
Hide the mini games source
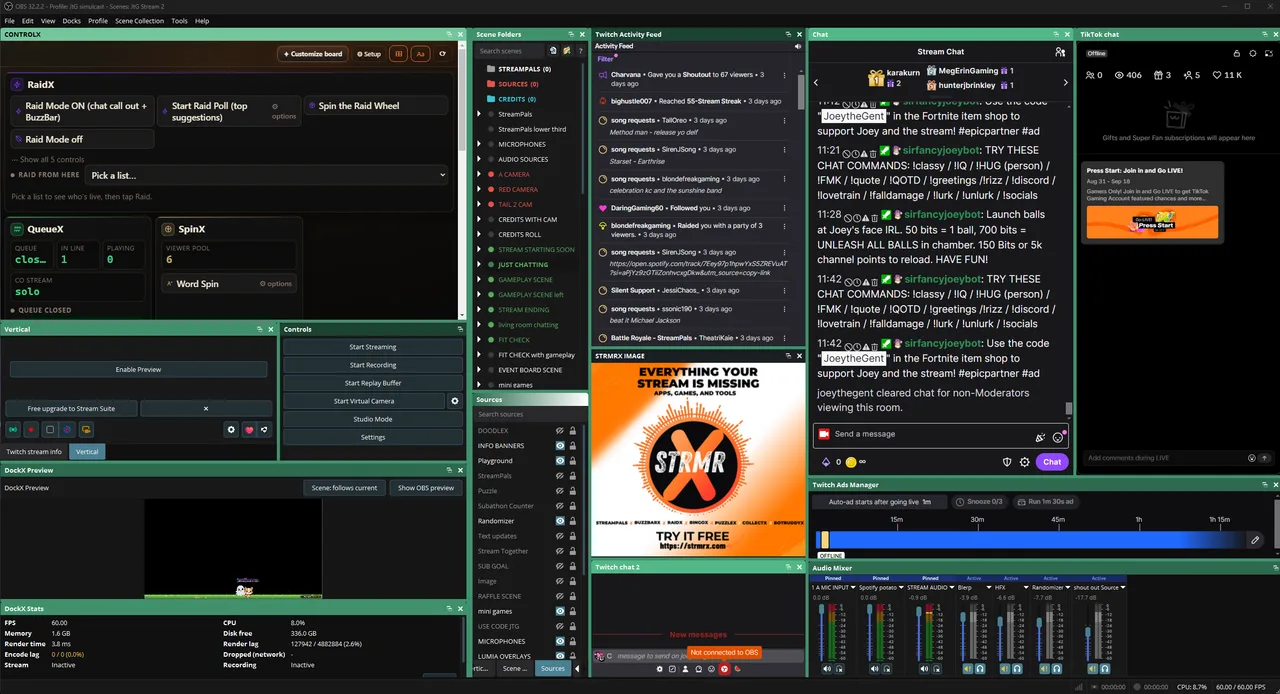pos(560,610)
